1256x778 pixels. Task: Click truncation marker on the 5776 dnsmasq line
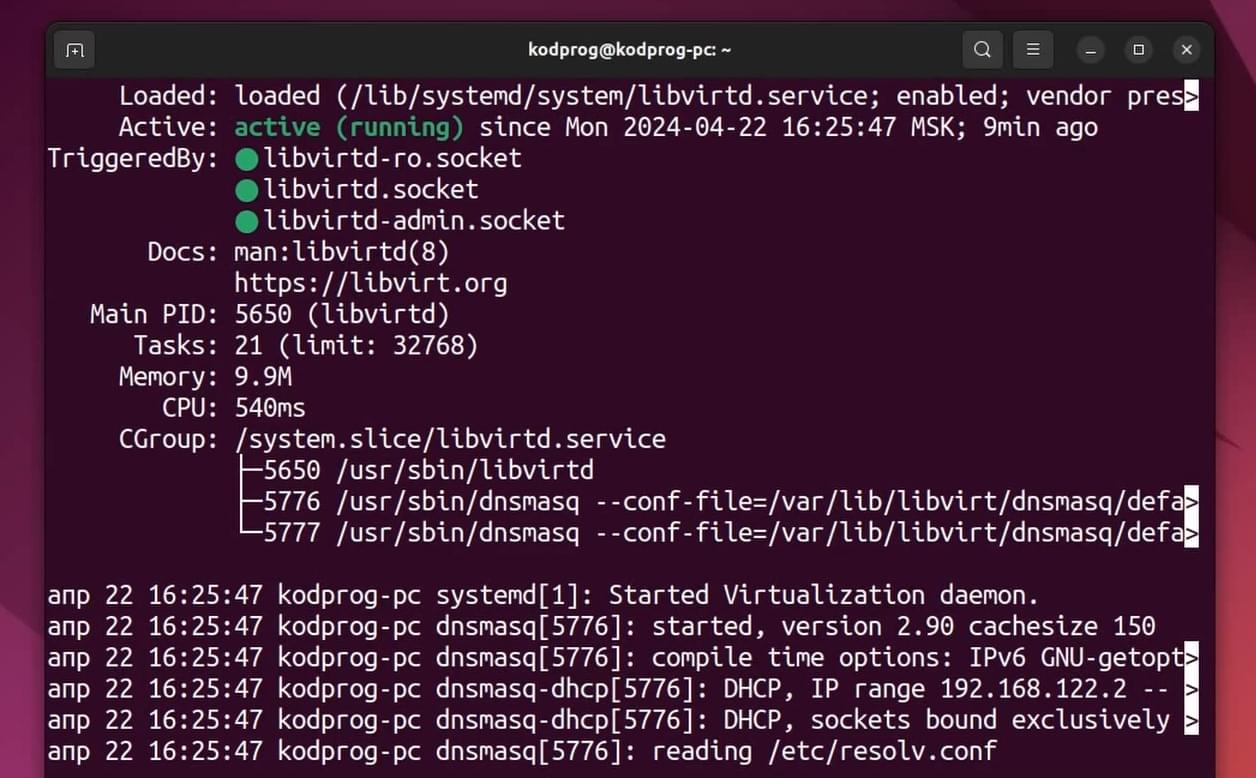coord(1191,501)
